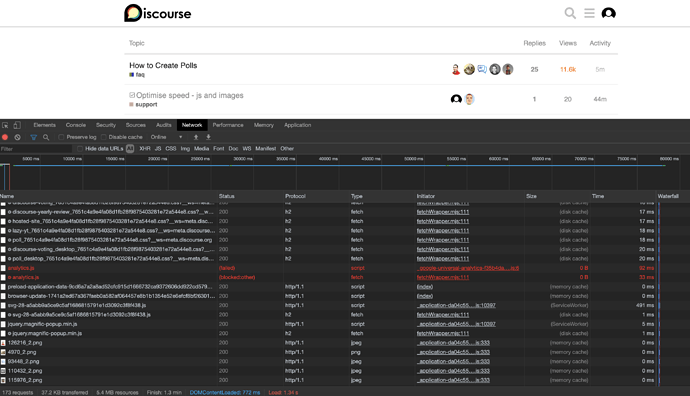Focus the network Filter text field
The height and width of the screenshot is (396, 690).
tap(36, 149)
